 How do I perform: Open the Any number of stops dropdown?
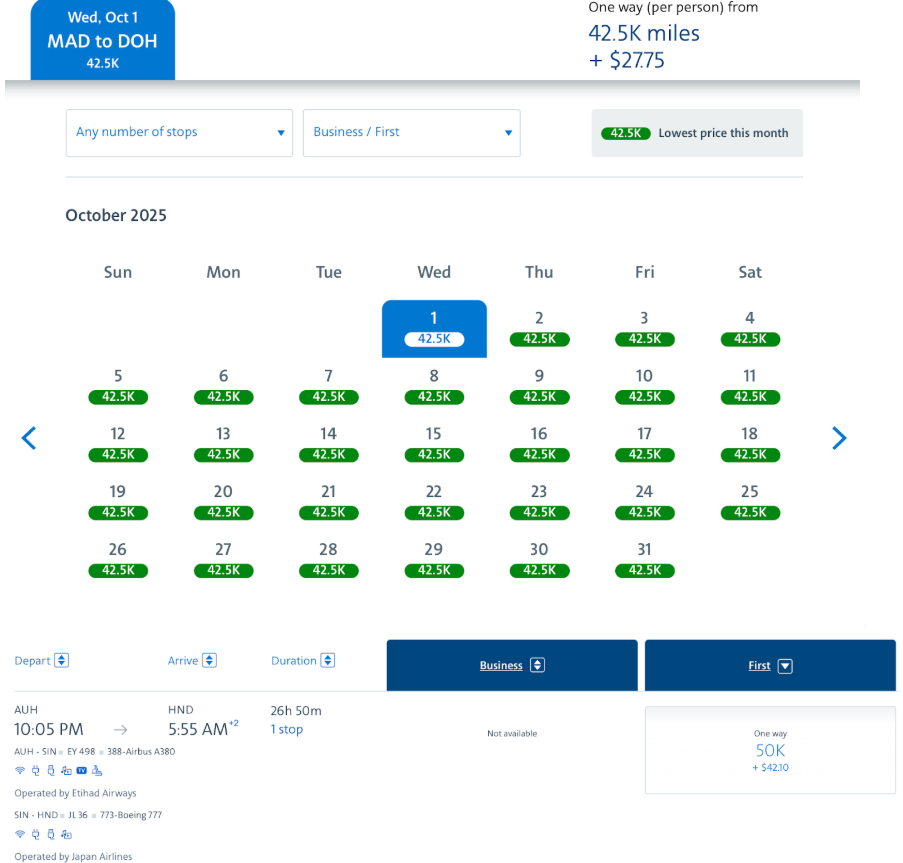[179, 133]
